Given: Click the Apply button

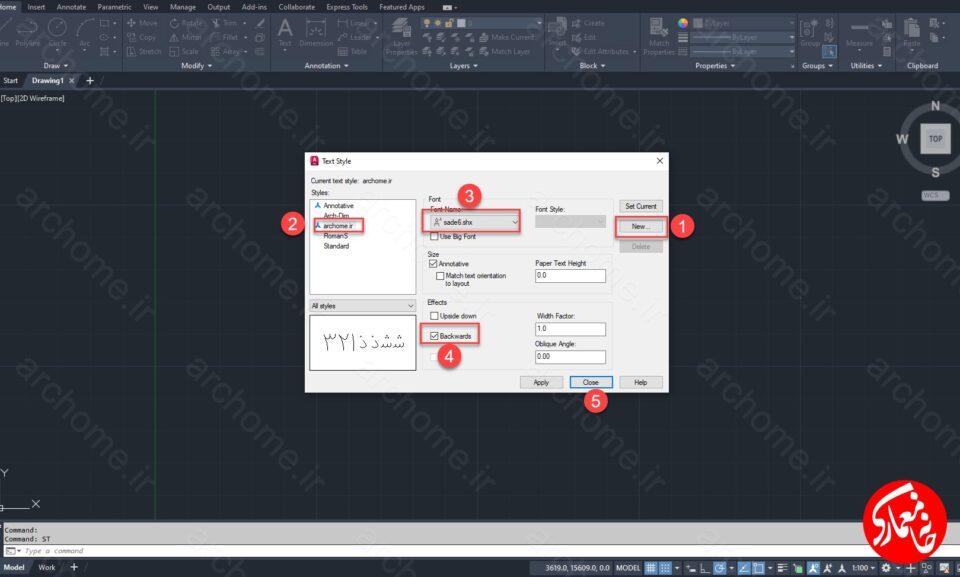Looking at the screenshot, I should point(541,382).
